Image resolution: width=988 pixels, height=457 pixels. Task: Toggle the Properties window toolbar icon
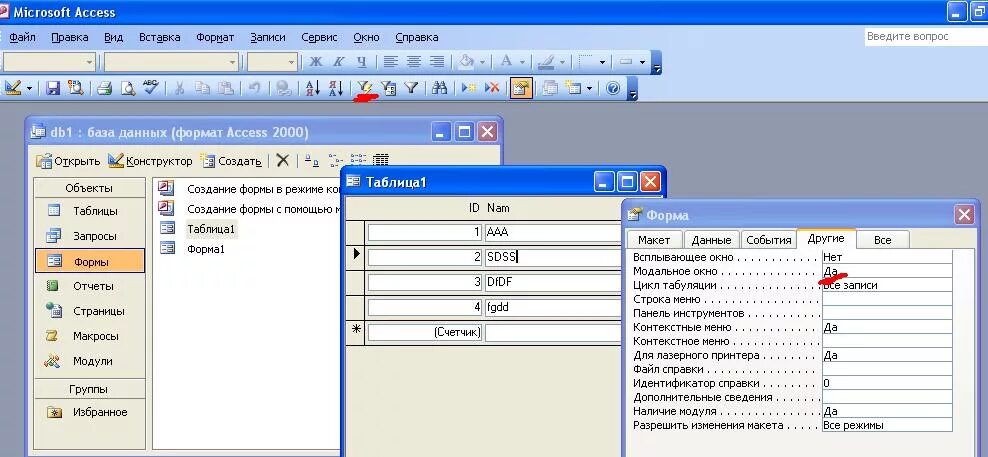[x=521, y=88]
